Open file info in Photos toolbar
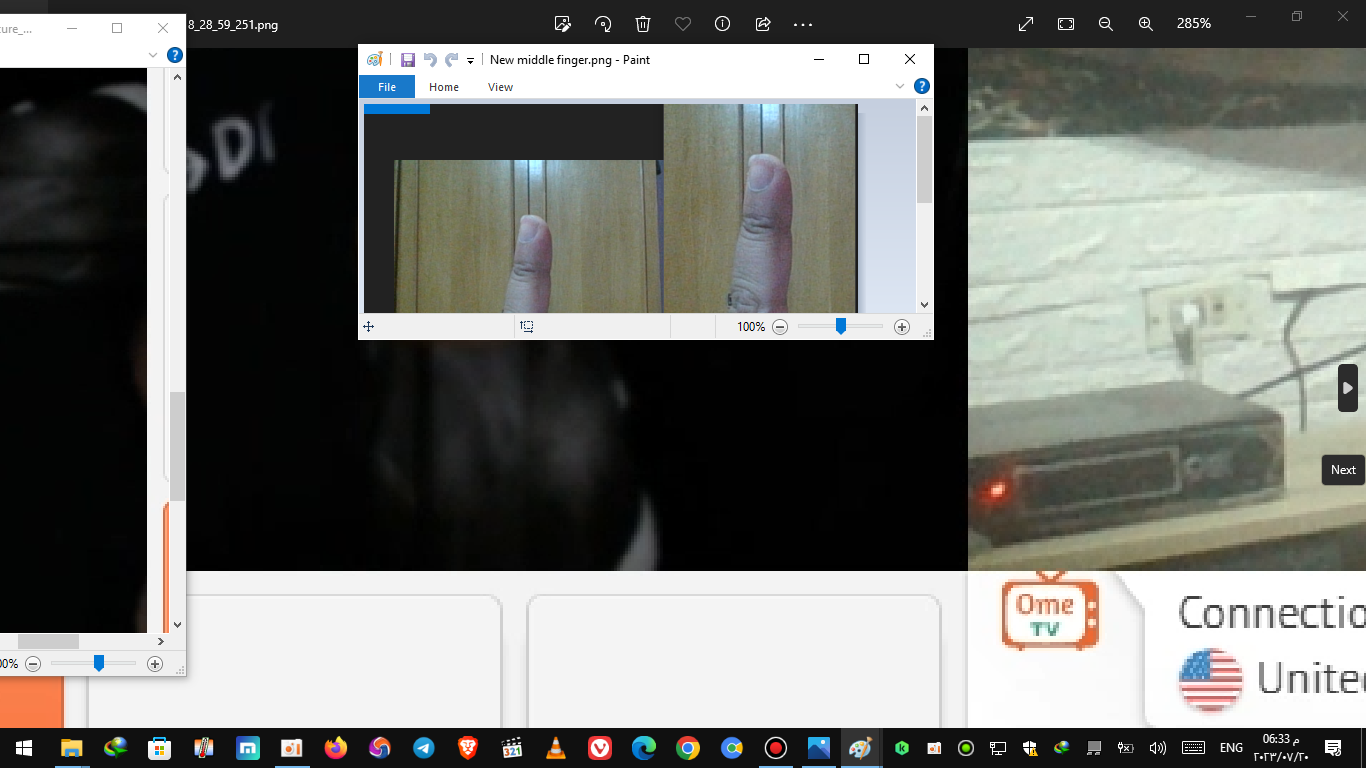Screen dimensions: 1366x768 click(722, 24)
